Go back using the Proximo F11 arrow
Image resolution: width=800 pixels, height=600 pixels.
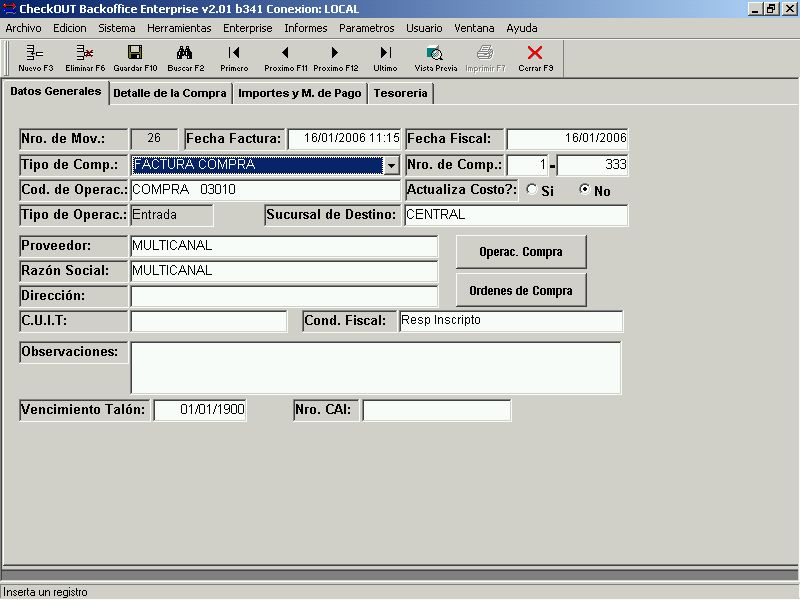[286, 58]
